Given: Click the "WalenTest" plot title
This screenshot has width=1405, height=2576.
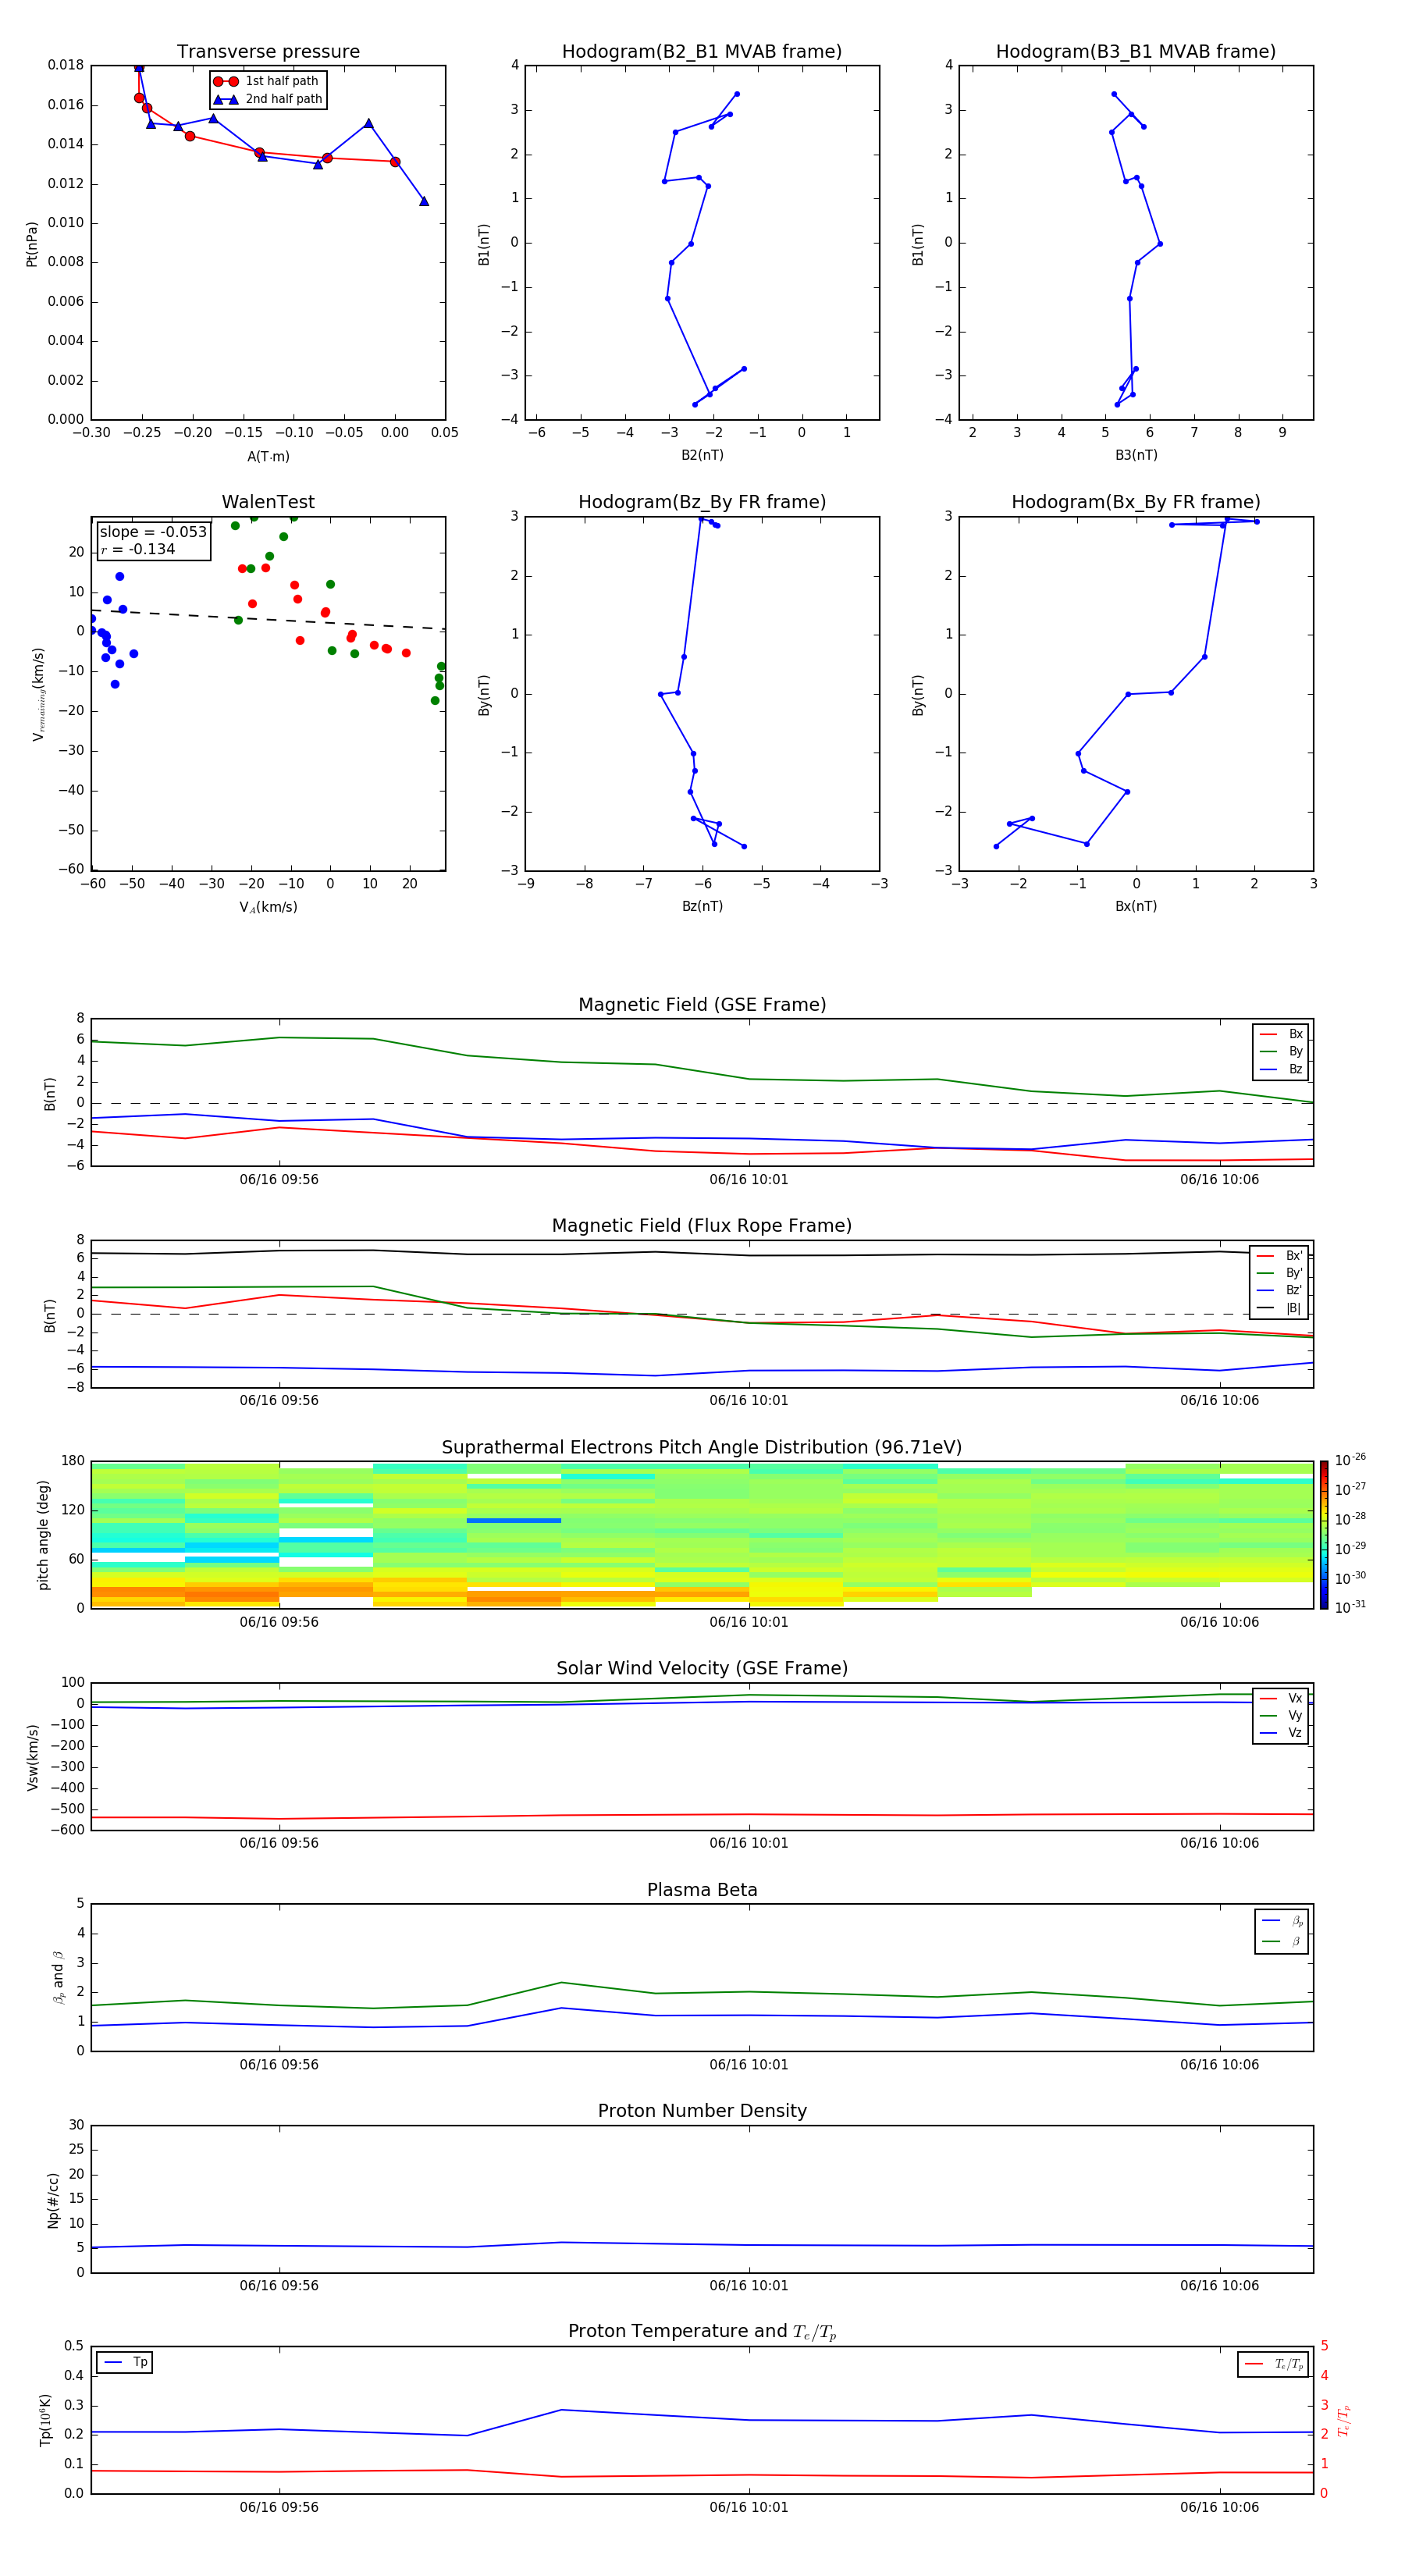Looking at the screenshot, I should click(268, 502).
